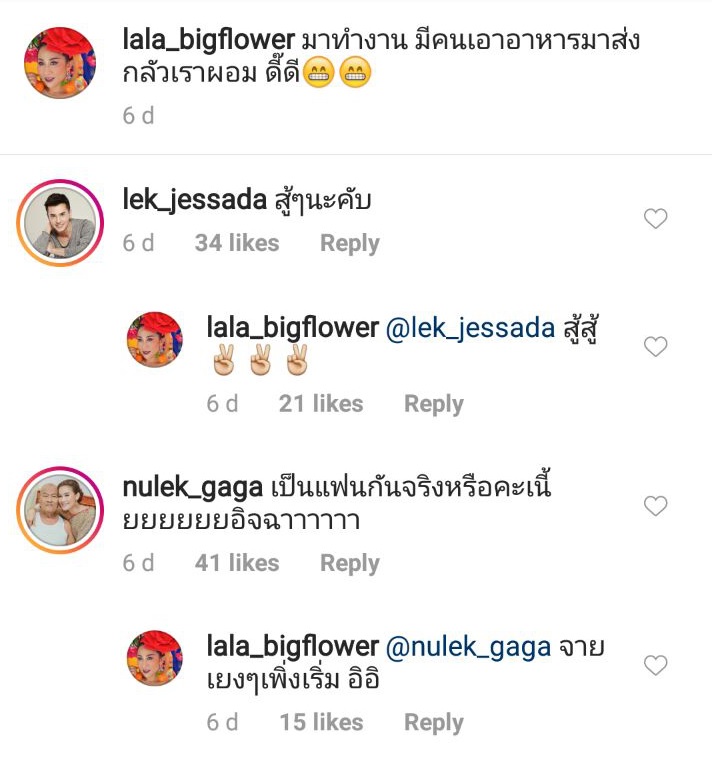Image resolution: width=718 pixels, height=762 pixels.
Task: Open lala_bigflower's avatar on victory emoji reply
Action: pos(155,339)
